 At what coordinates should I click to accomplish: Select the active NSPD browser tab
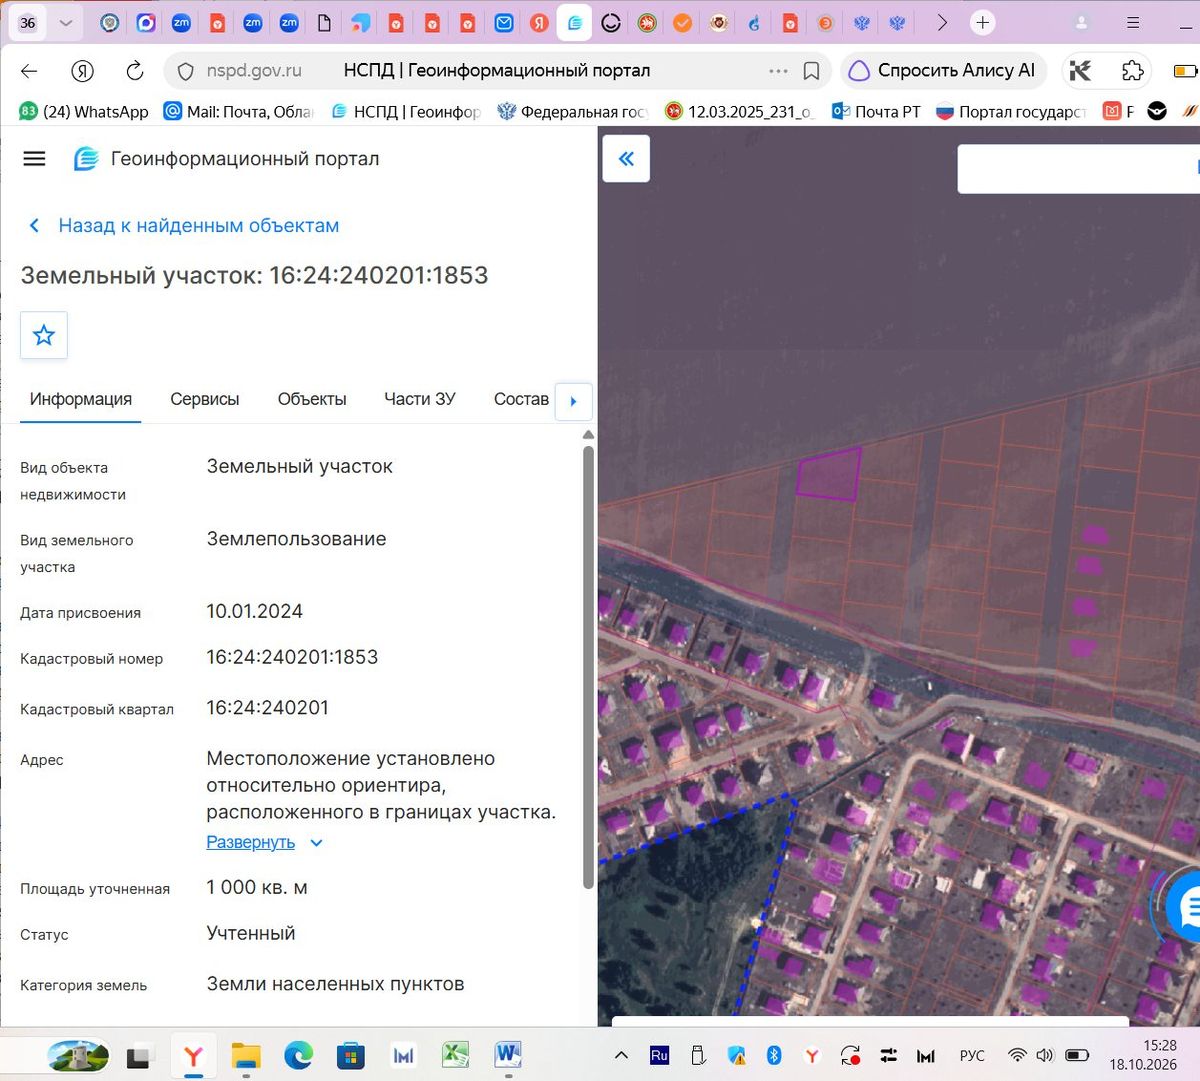574,22
